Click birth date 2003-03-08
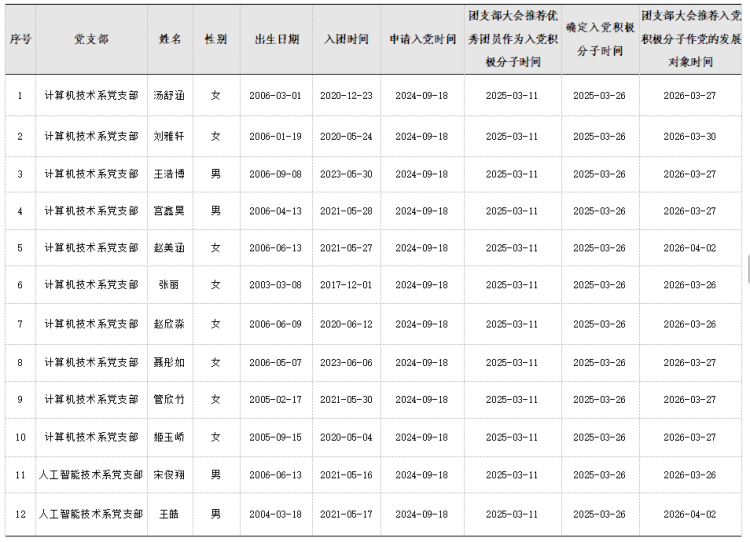Image resolution: width=750 pixels, height=542 pixels. 276,285
